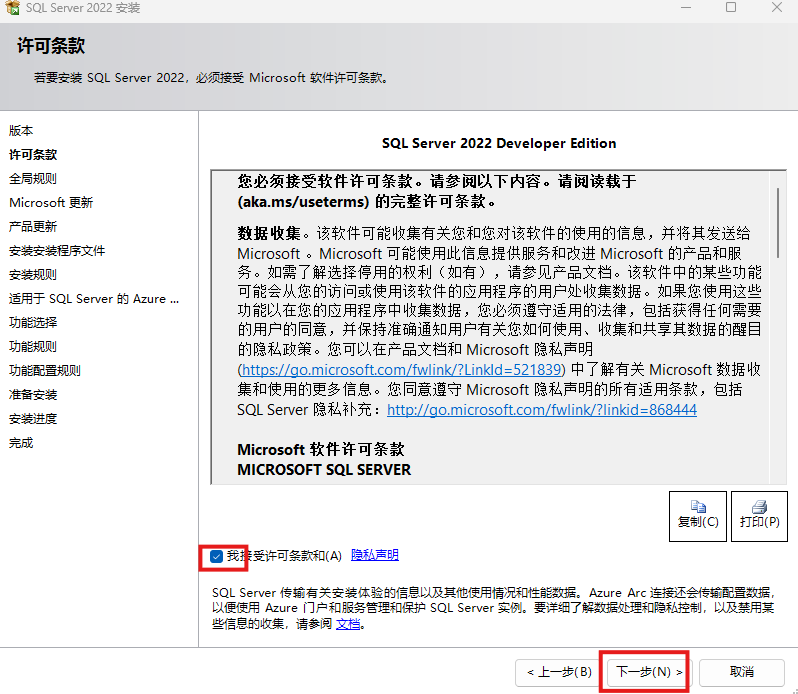The width and height of the screenshot is (798, 694).
Task: Open the documentation (文档) link
Action: (347, 623)
